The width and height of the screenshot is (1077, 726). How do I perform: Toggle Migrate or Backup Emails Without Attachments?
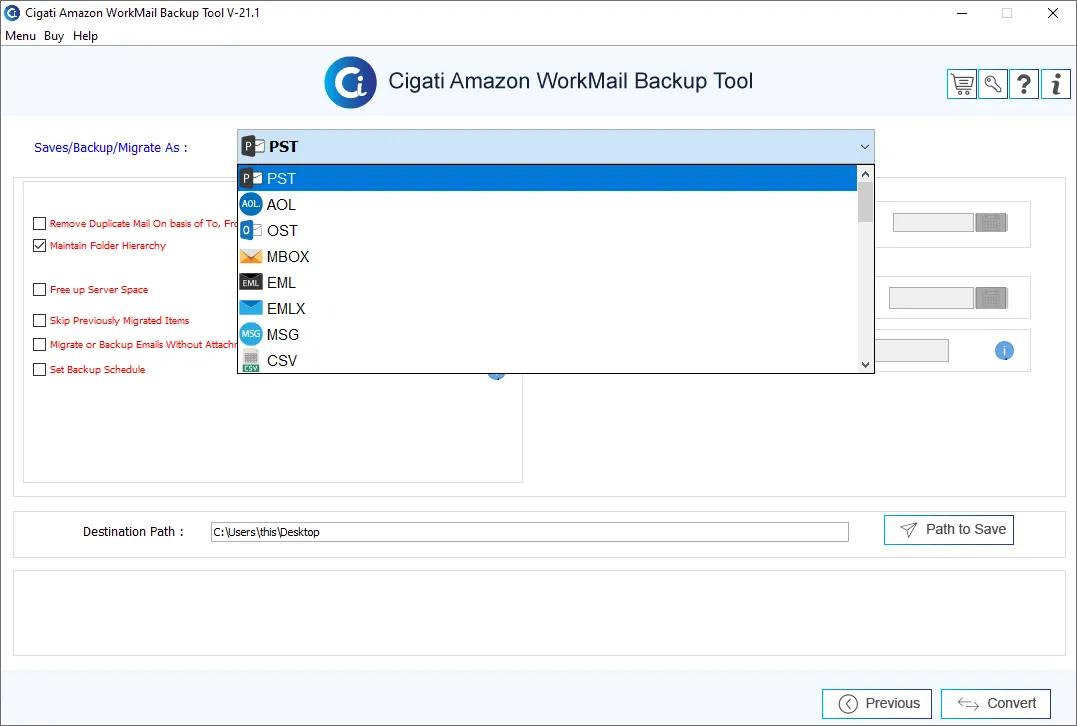tap(39, 345)
